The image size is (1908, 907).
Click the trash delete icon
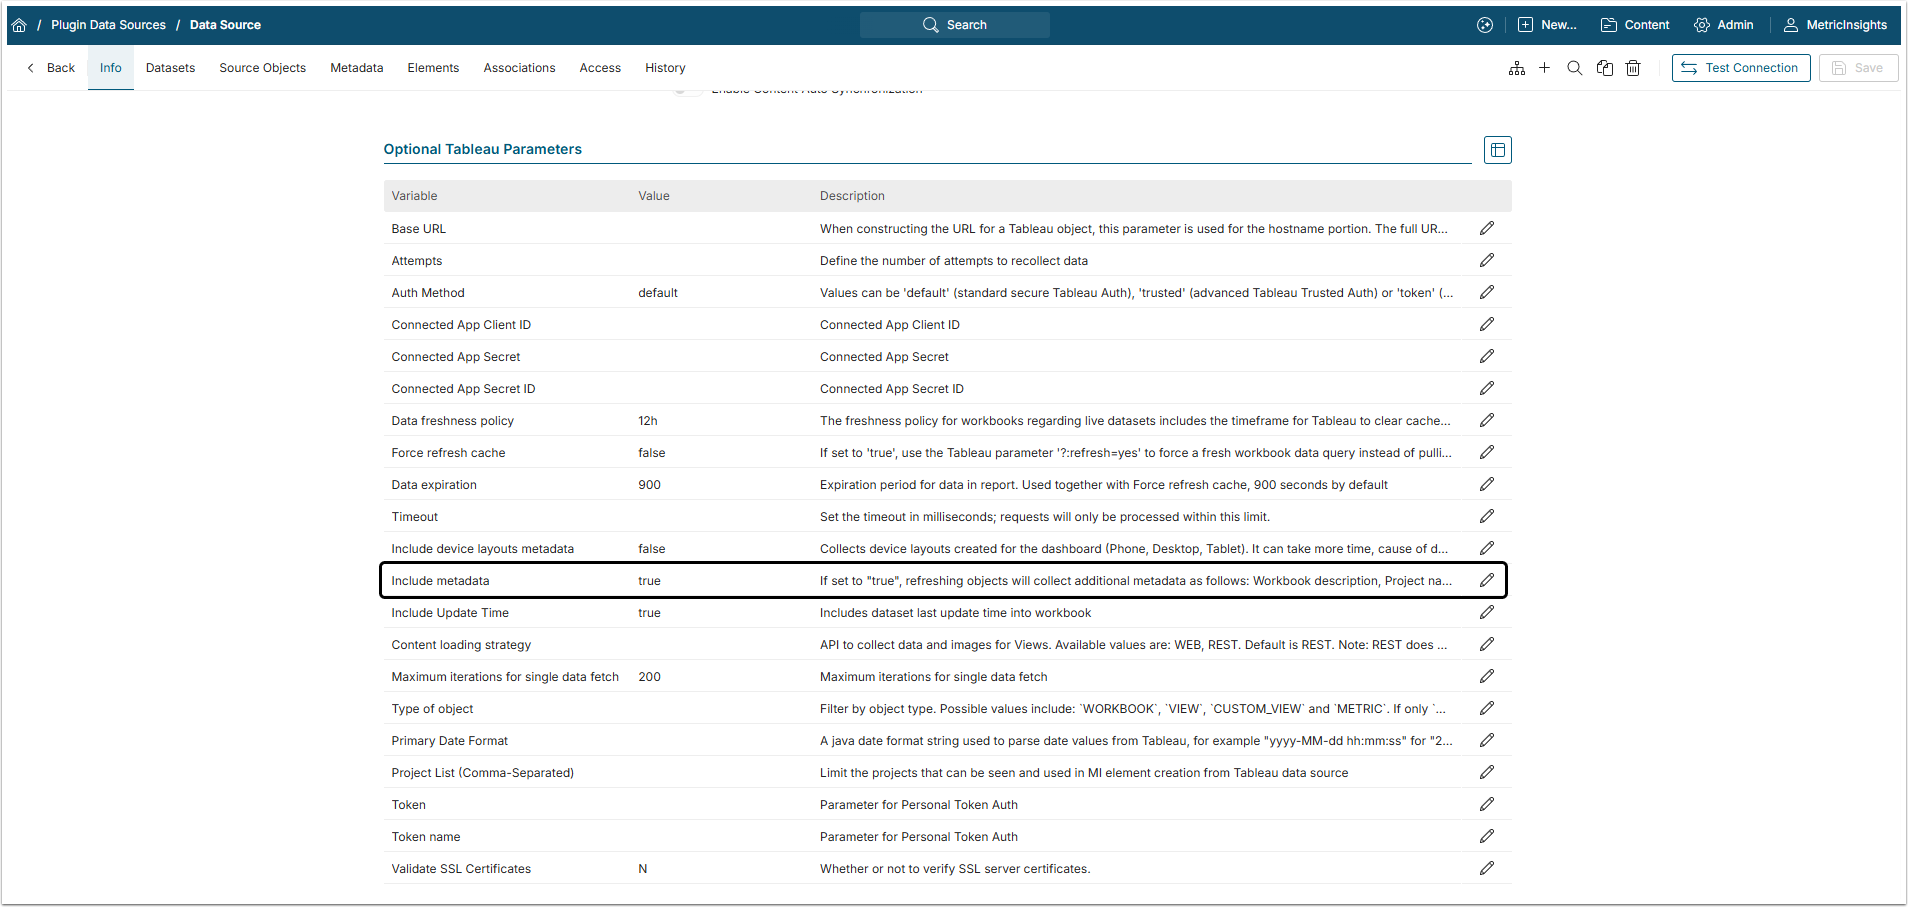(1633, 68)
